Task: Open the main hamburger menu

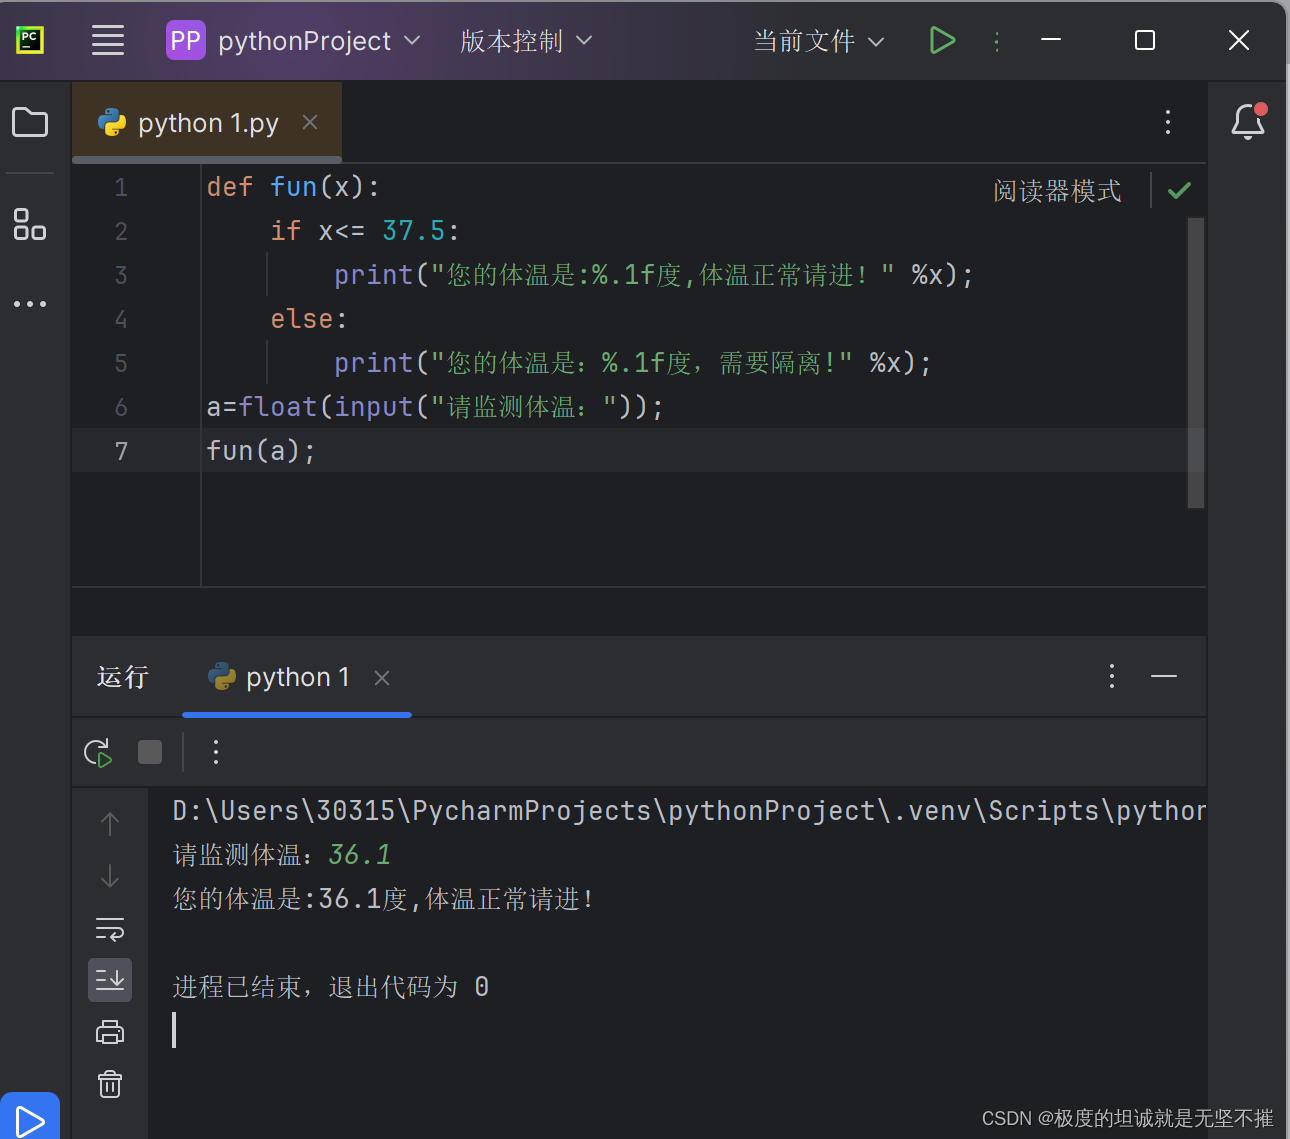Action: (x=108, y=41)
